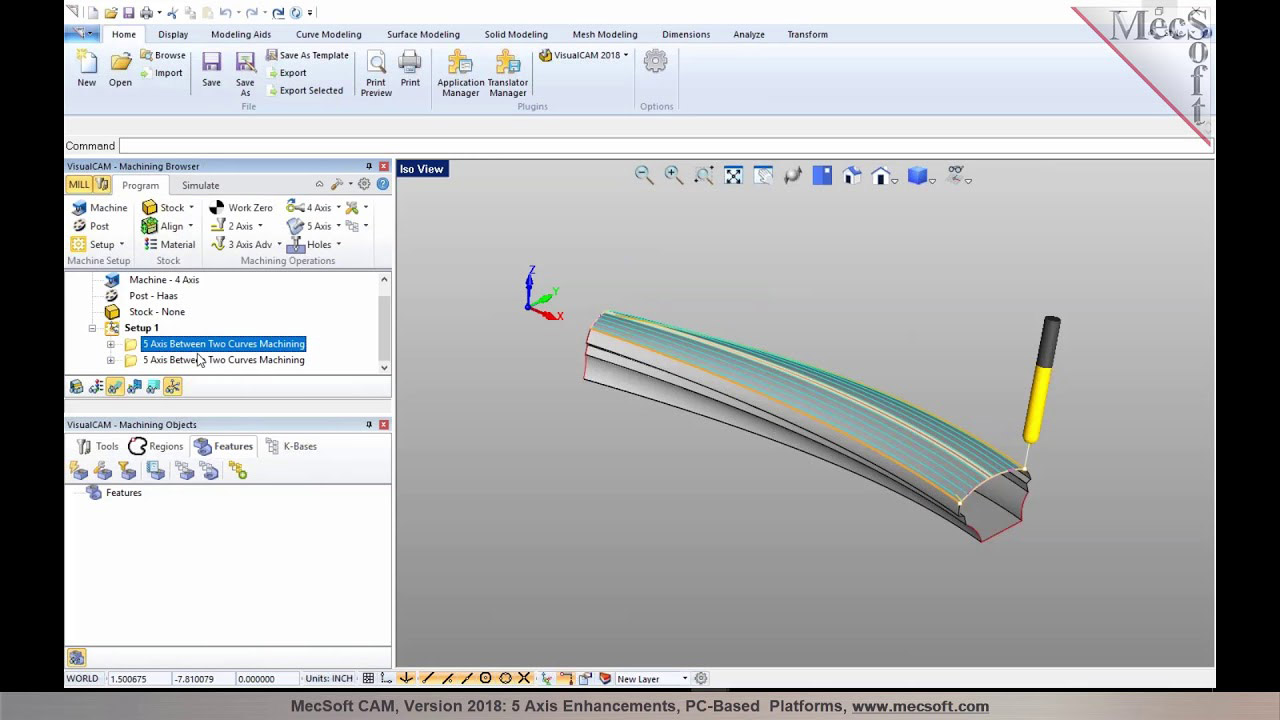Click Save As Template button
The width and height of the screenshot is (1280, 720).
[x=307, y=56]
